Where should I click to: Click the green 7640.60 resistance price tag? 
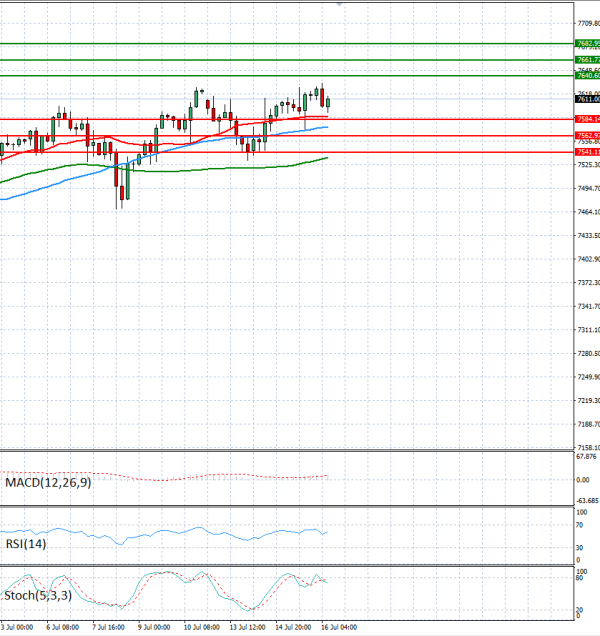[587, 76]
